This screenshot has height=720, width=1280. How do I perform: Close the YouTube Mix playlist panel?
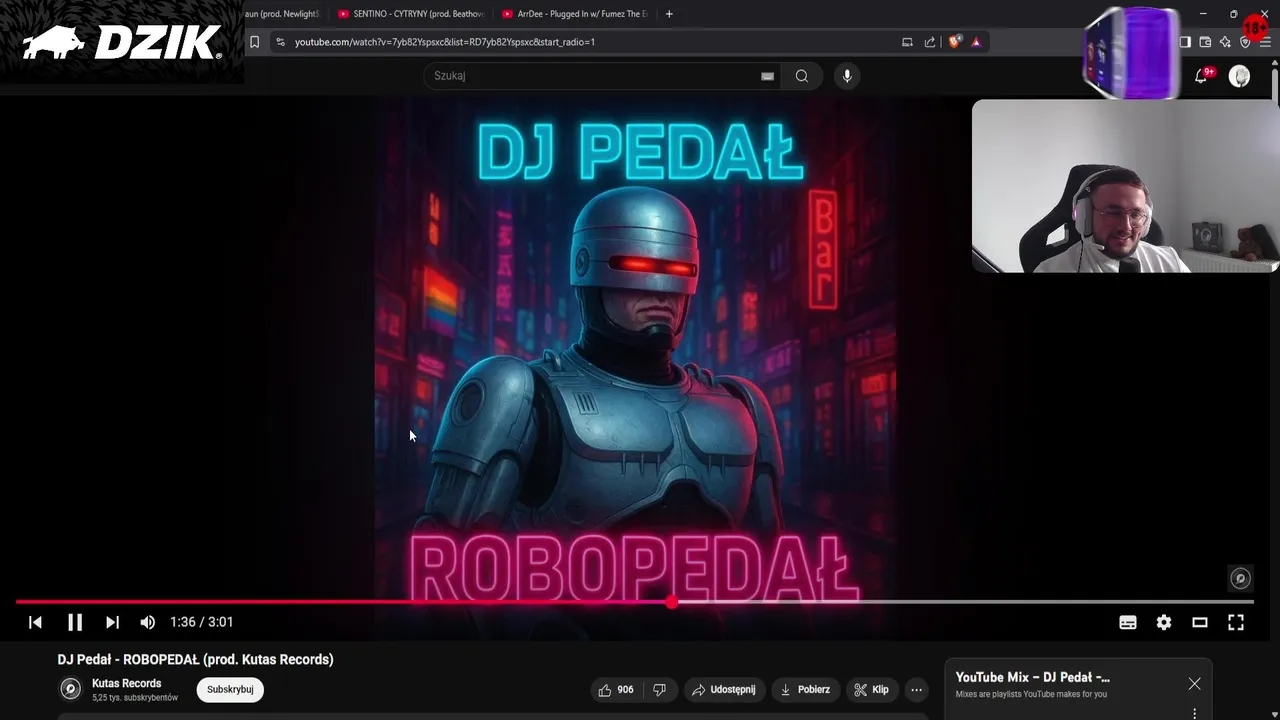[1194, 684]
